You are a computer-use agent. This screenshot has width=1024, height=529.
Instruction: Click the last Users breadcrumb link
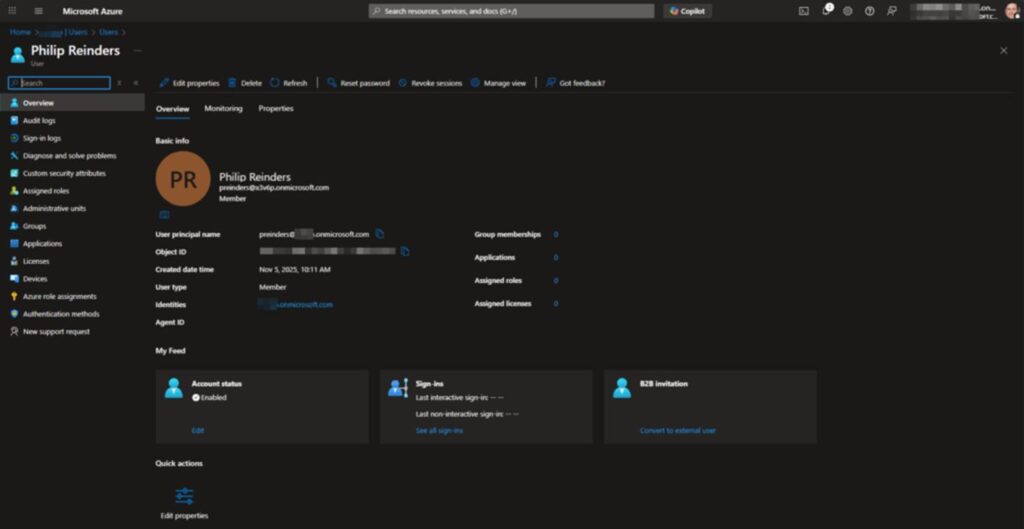[x=108, y=32]
